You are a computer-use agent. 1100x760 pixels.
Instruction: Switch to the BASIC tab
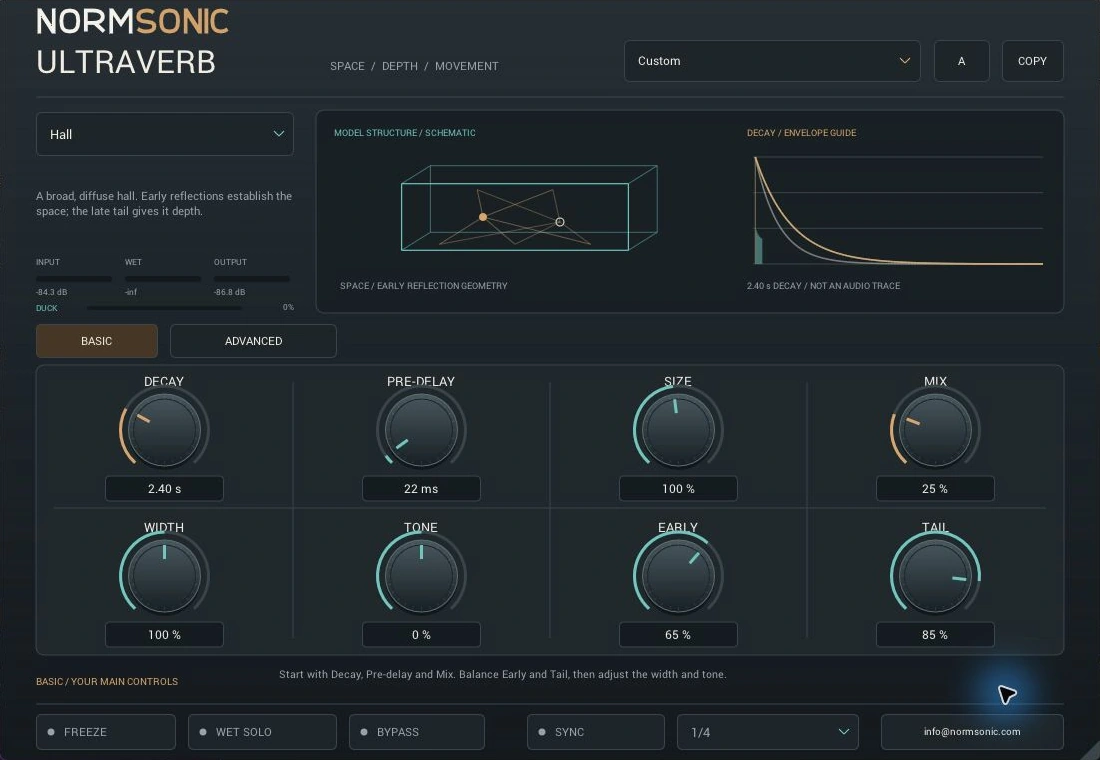click(97, 341)
